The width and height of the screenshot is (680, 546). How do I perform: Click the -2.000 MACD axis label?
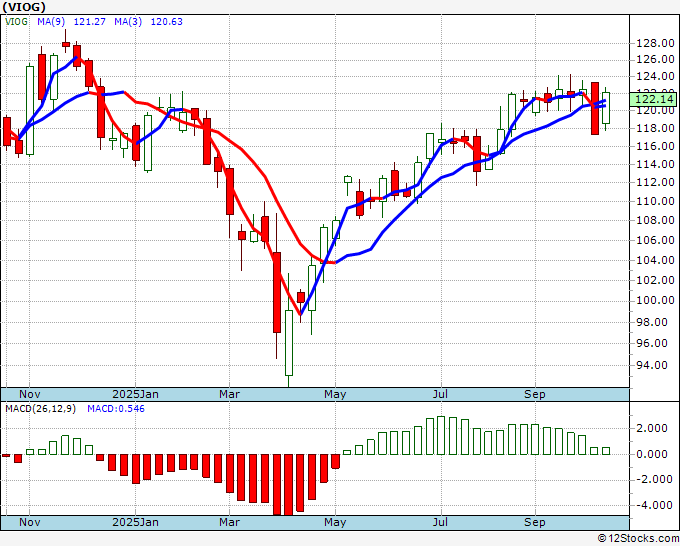click(x=652, y=480)
